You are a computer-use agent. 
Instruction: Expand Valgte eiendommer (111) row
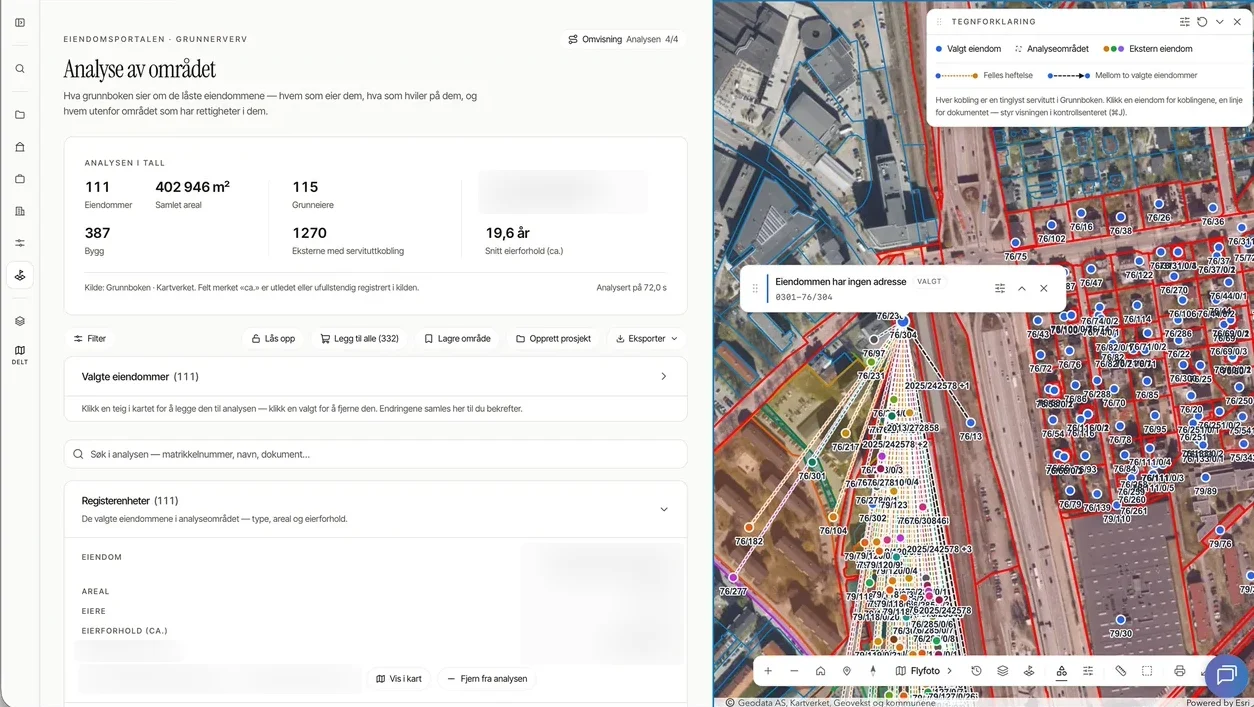tap(375, 377)
